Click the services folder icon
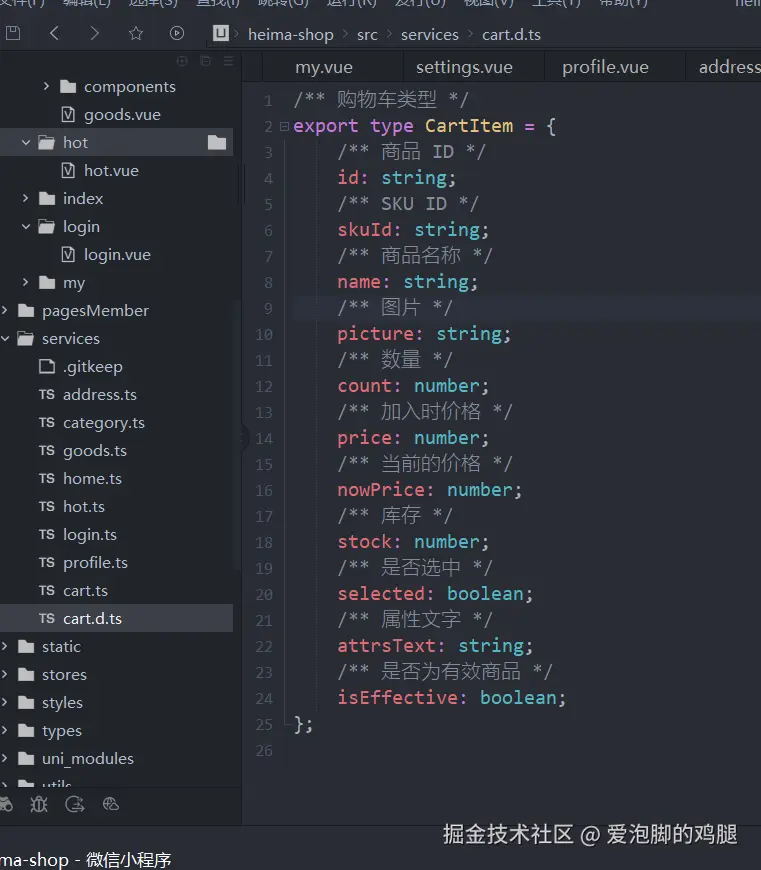The image size is (761, 870). [x=26, y=338]
